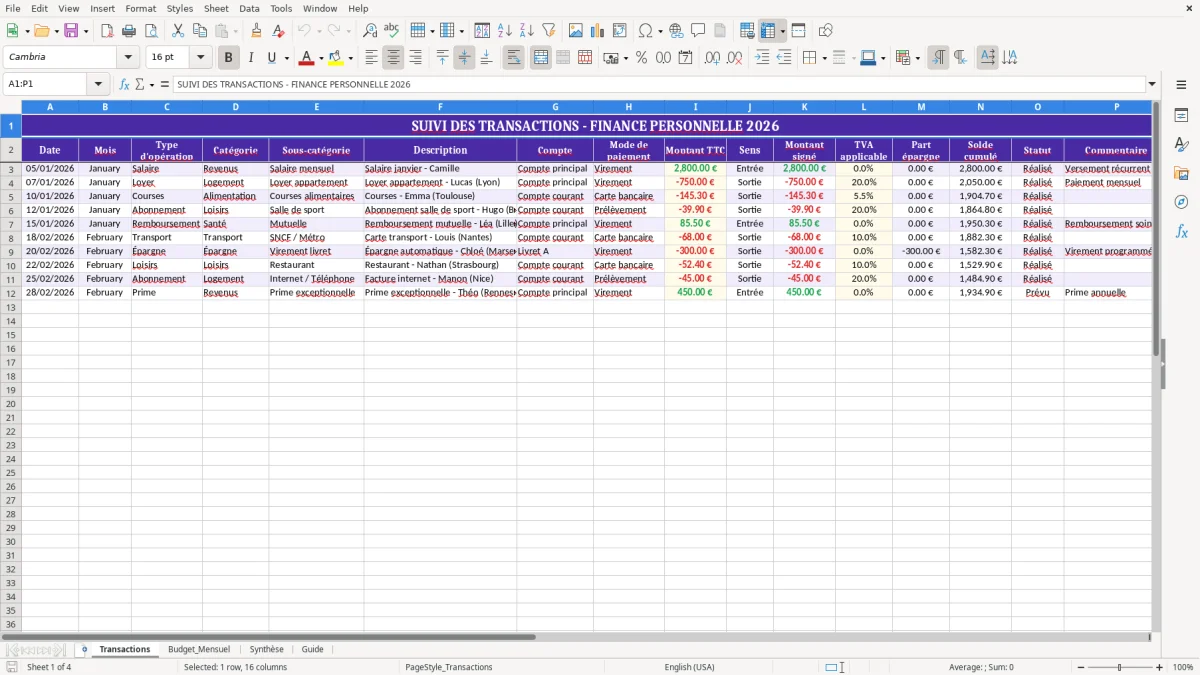The width and height of the screenshot is (1200, 675).
Task: Open background color dropdown arrow
Action: [x=350, y=58]
